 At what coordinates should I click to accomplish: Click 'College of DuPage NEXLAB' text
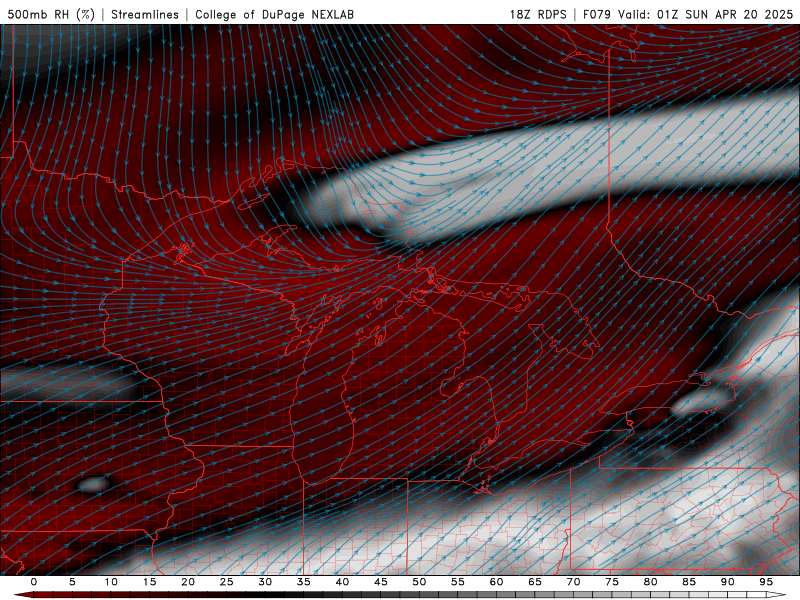[274, 14]
